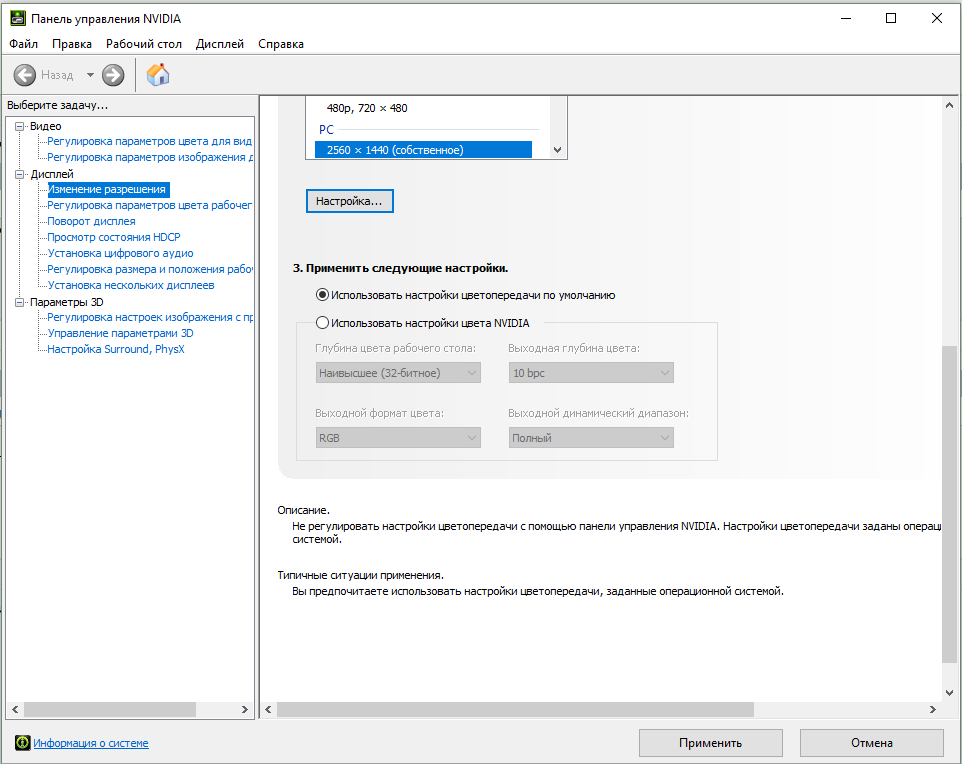Open the back history dropdown arrow

(90, 75)
